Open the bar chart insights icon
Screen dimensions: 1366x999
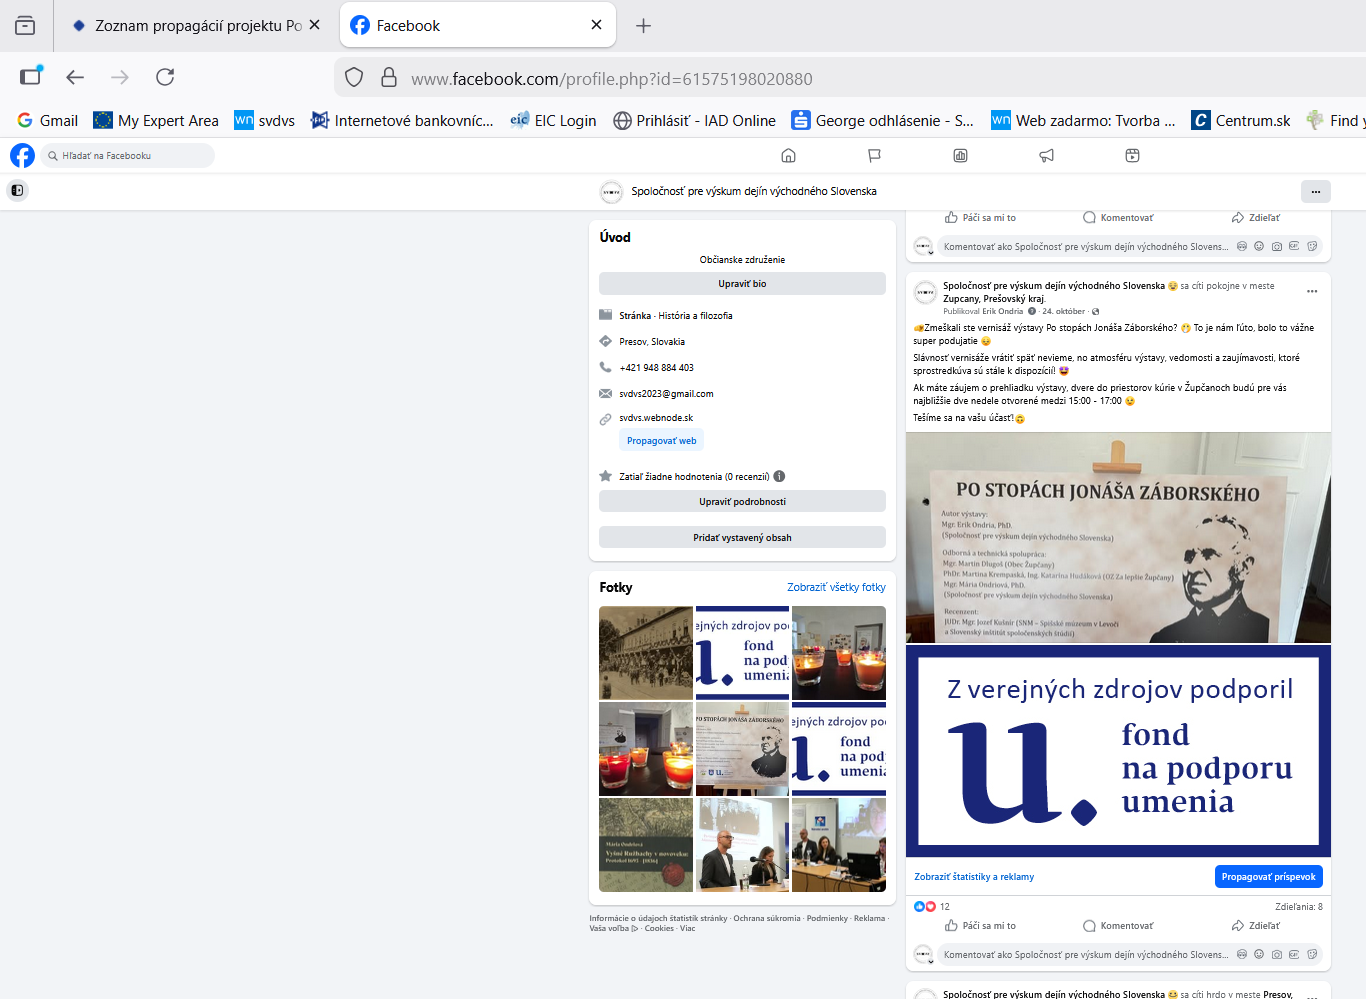tap(960, 155)
